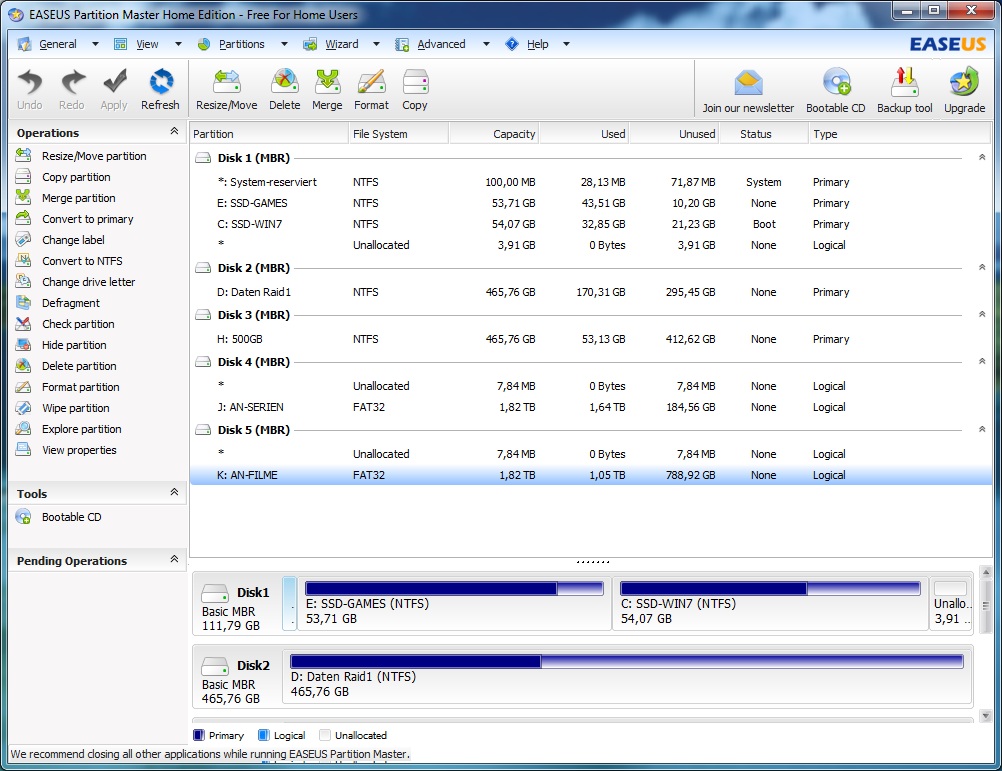
Task: Refresh the disk list
Action: point(160,89)
